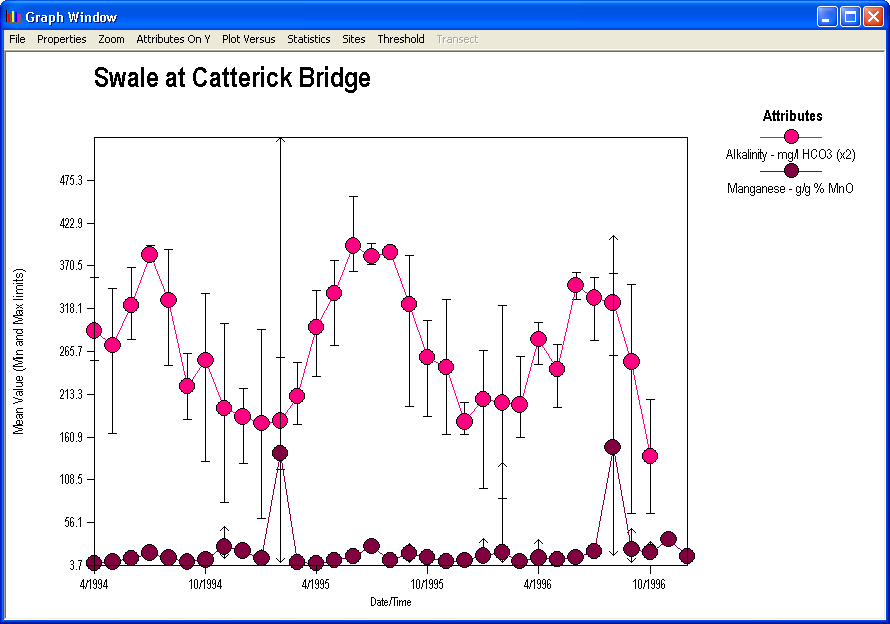Open the File menu
Screen dimensions: 890x624
17,39
